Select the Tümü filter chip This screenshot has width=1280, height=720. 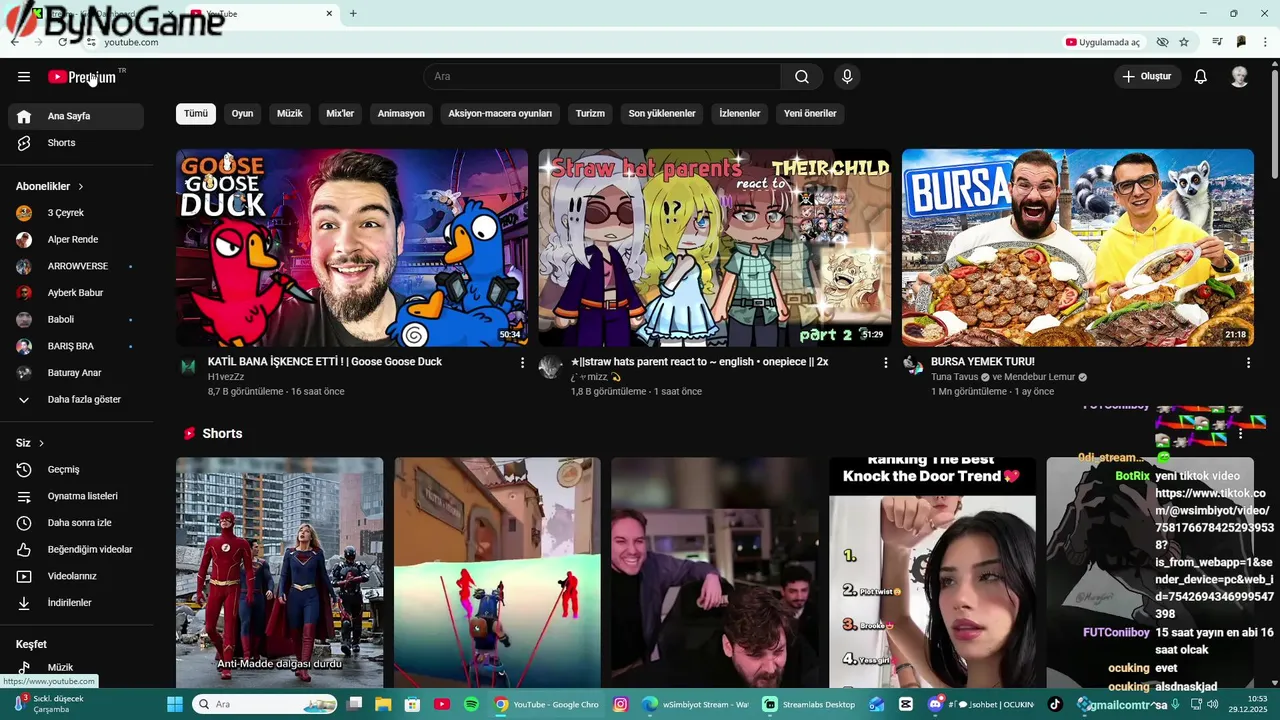click(196, 114)
